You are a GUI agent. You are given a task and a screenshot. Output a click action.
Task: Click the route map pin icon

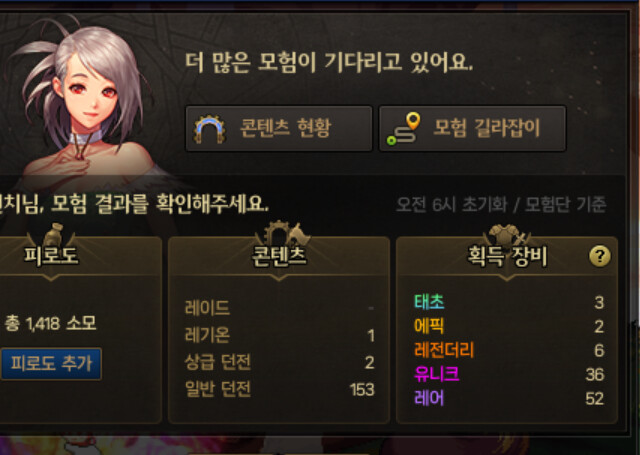point(404,129)
